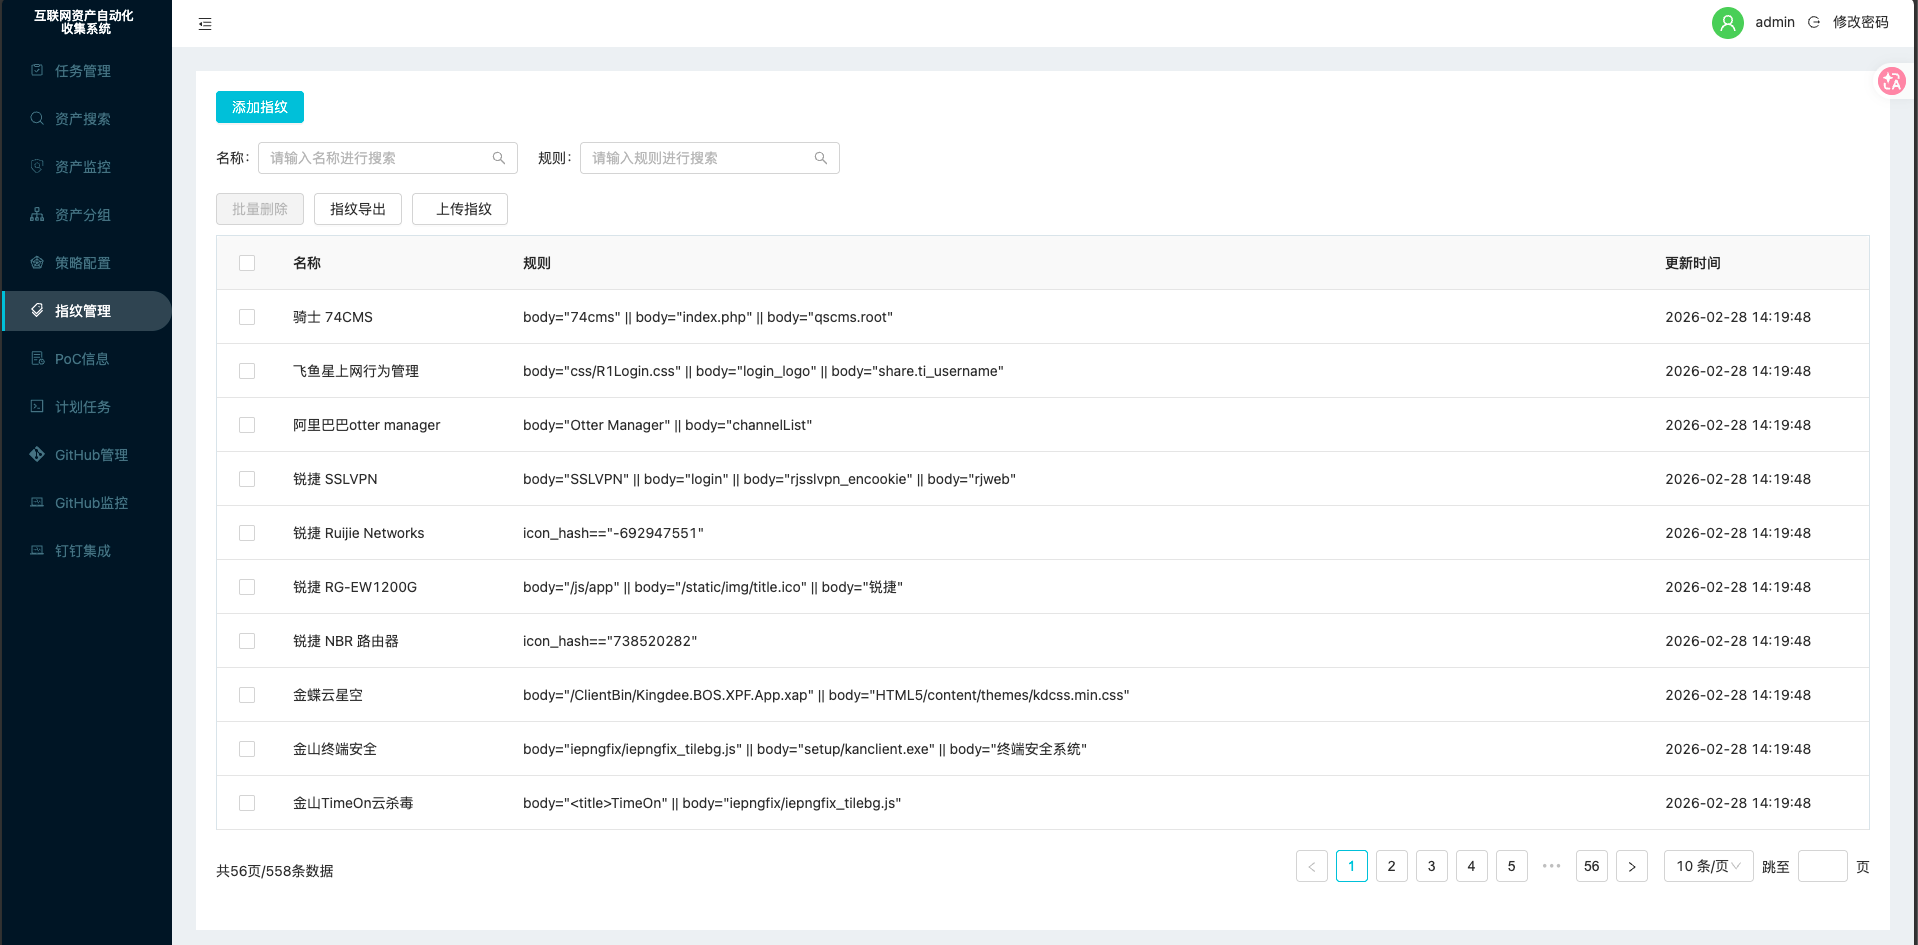This screenshot has width=1918, height=945.
Task: Toggle the select-all header checkbox
Action: pos(247,263)
